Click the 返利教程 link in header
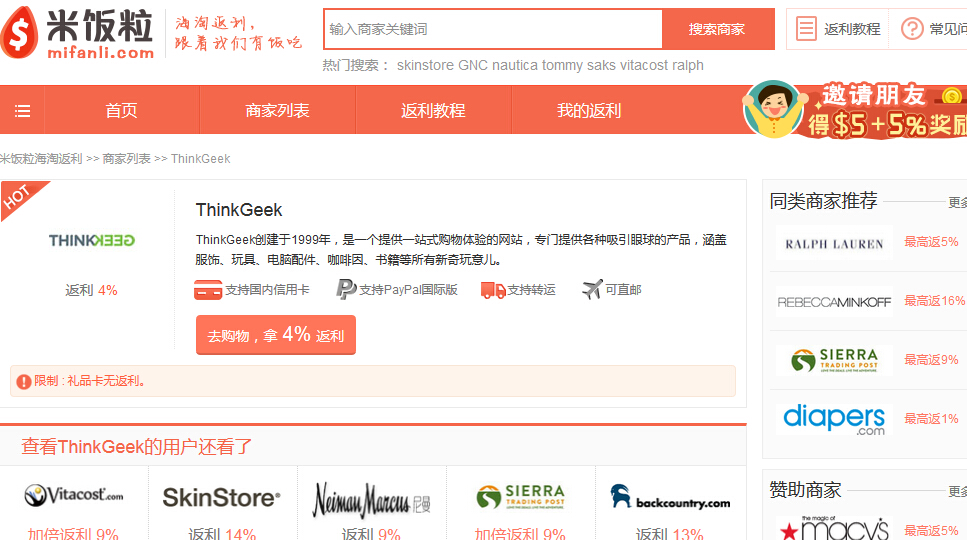The image size is (967, 540). pyautogui.click(x=852, y=29)
